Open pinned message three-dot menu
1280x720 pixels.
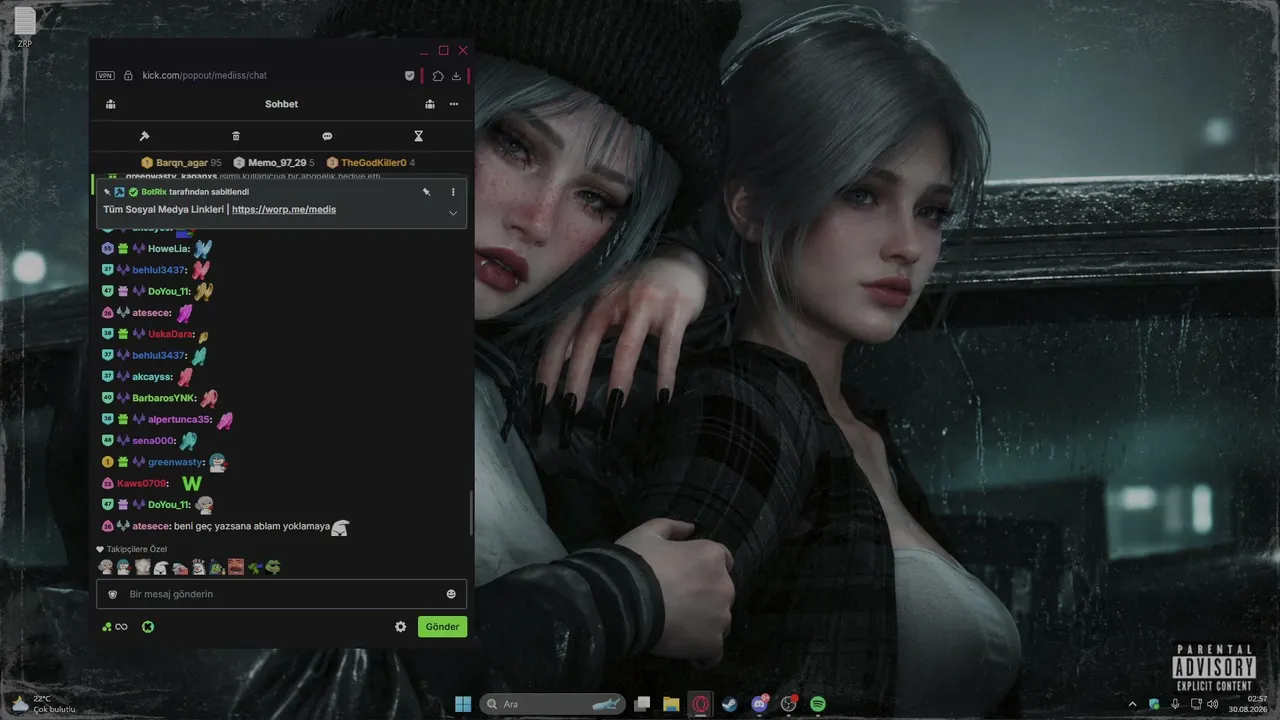pos(453,192)
